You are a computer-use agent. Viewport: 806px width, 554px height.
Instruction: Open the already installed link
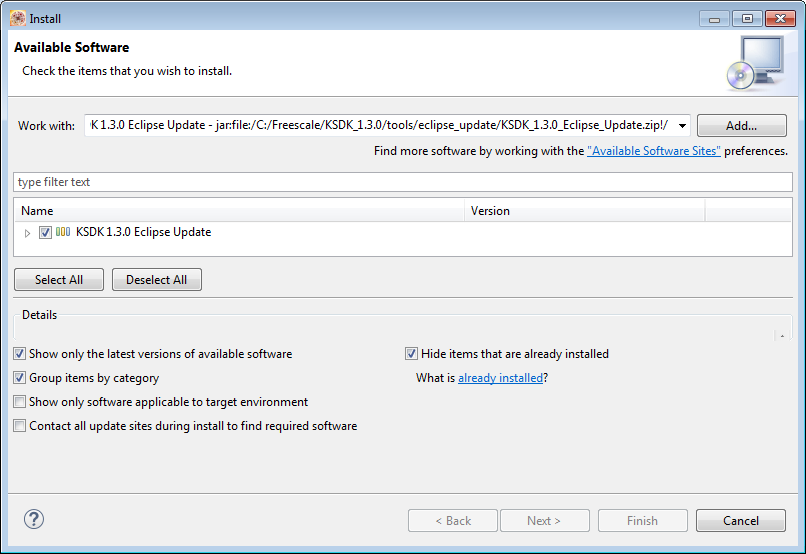[x=500, y=378]
